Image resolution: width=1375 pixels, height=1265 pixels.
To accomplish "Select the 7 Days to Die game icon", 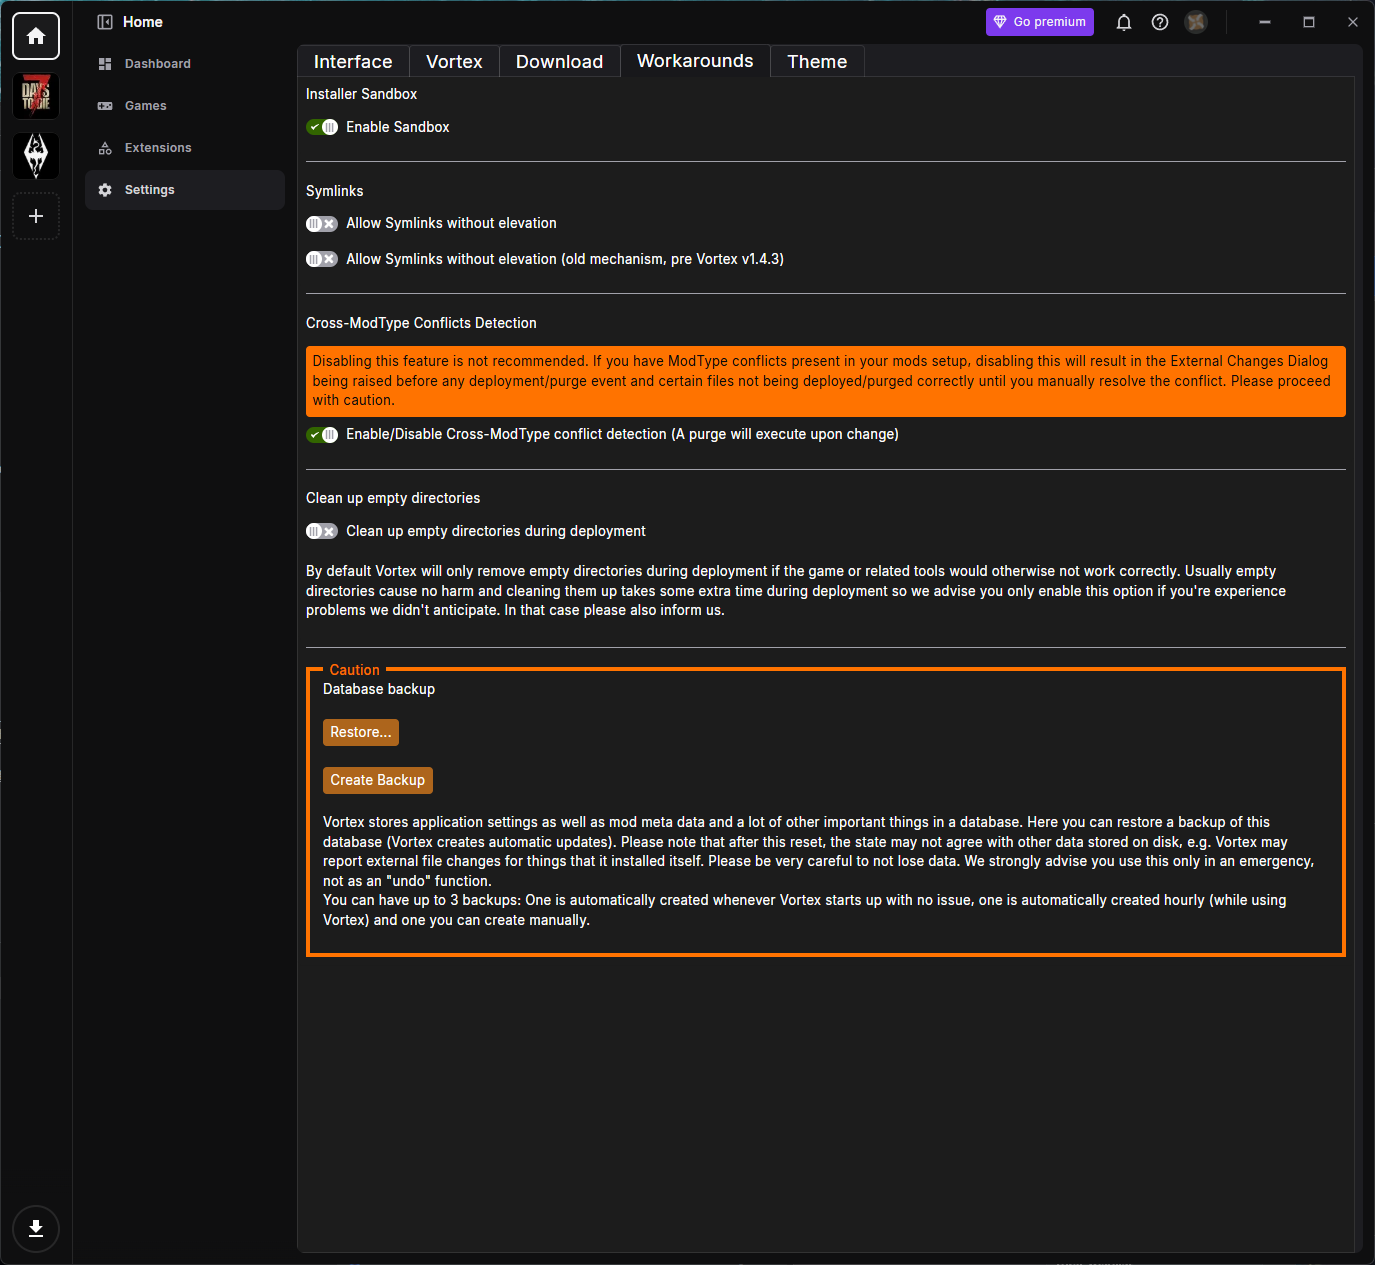I will (x=36, y=96).
